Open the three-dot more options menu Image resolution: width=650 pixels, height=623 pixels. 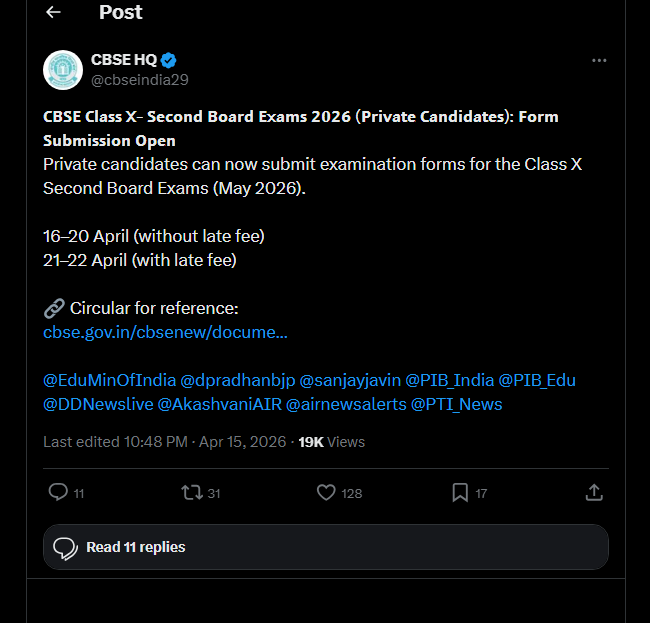599,61
